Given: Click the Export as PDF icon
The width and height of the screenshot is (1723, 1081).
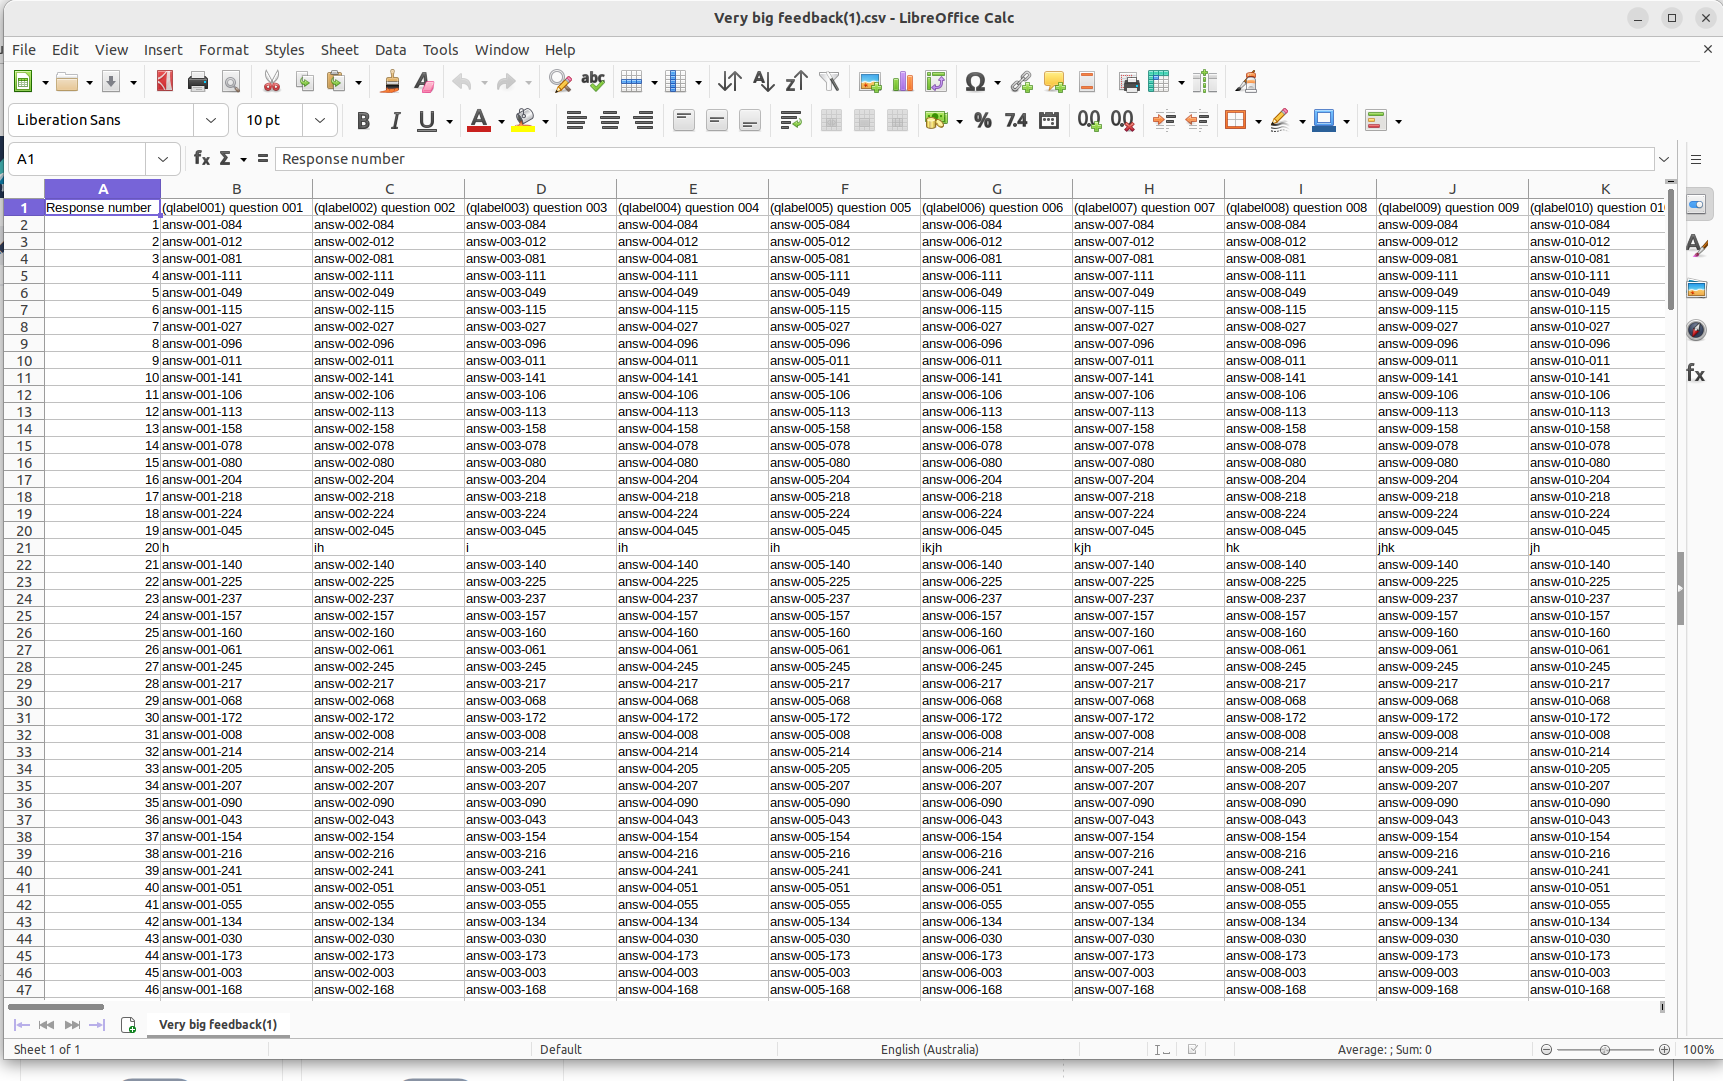Looking at the screenshot, I should (x=165, y=82).
